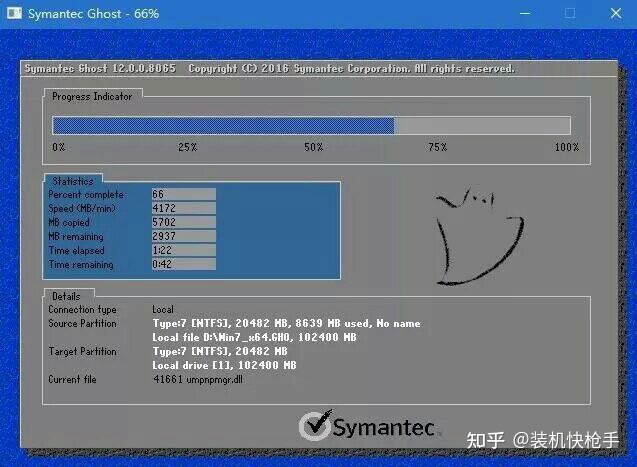
Task: Click the 25% progress label
Action: pos(188,147)
